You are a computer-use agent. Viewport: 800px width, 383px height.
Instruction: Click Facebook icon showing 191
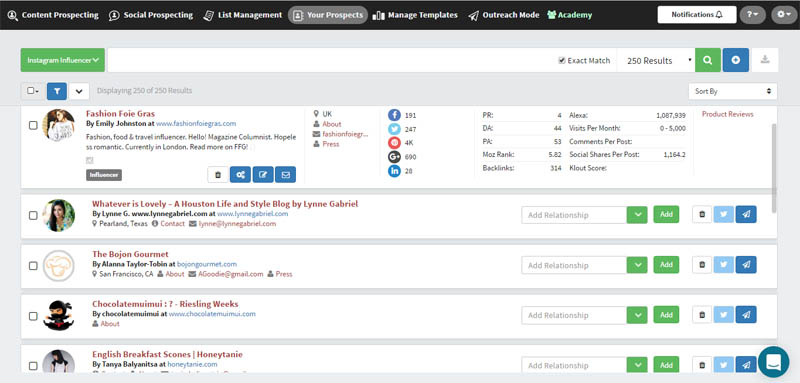[x=394, y=115]
